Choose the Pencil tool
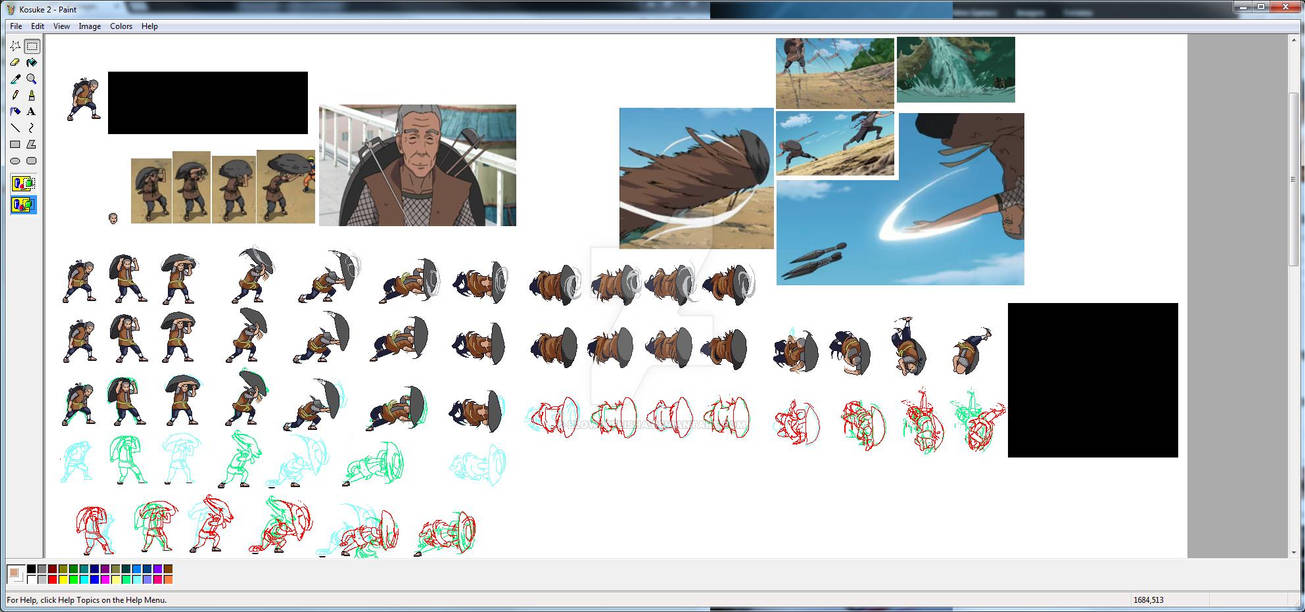Image resolution: width=1305 pixels, height=612 pixels. [15, 95]
